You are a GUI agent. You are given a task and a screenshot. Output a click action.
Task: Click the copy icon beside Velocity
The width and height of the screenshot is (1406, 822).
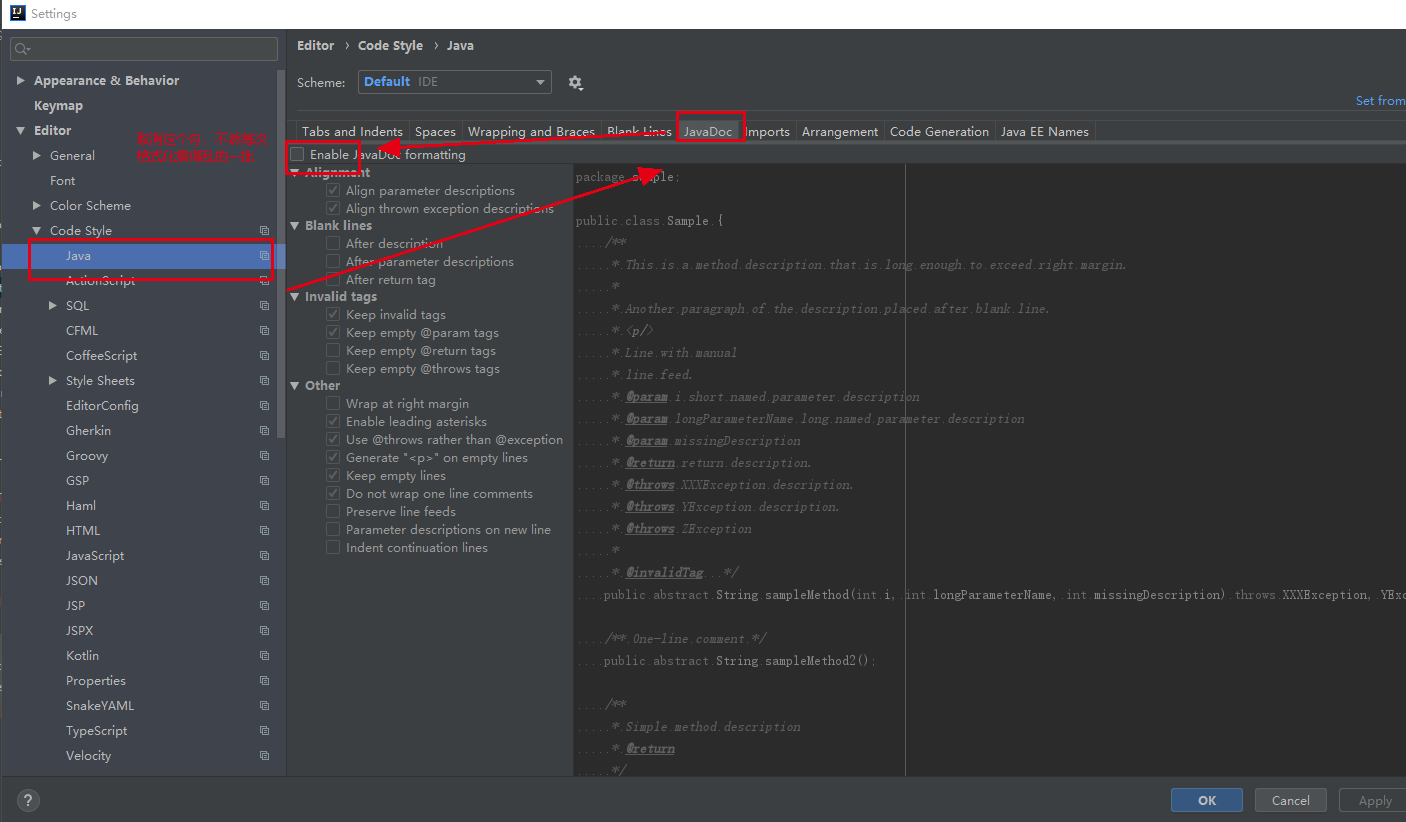coord(264,756)
